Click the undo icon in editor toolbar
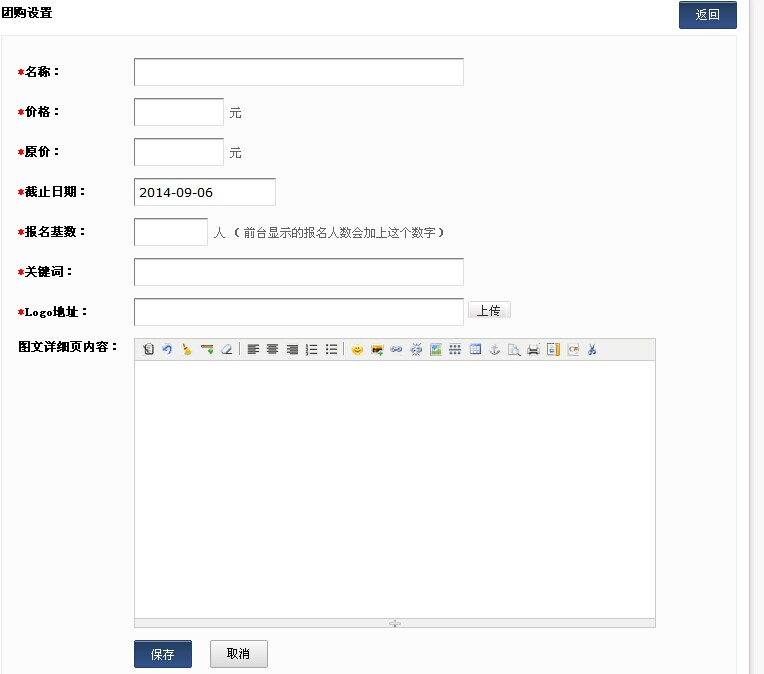Viewport: 764px width, 674px height. coord(167,350)
